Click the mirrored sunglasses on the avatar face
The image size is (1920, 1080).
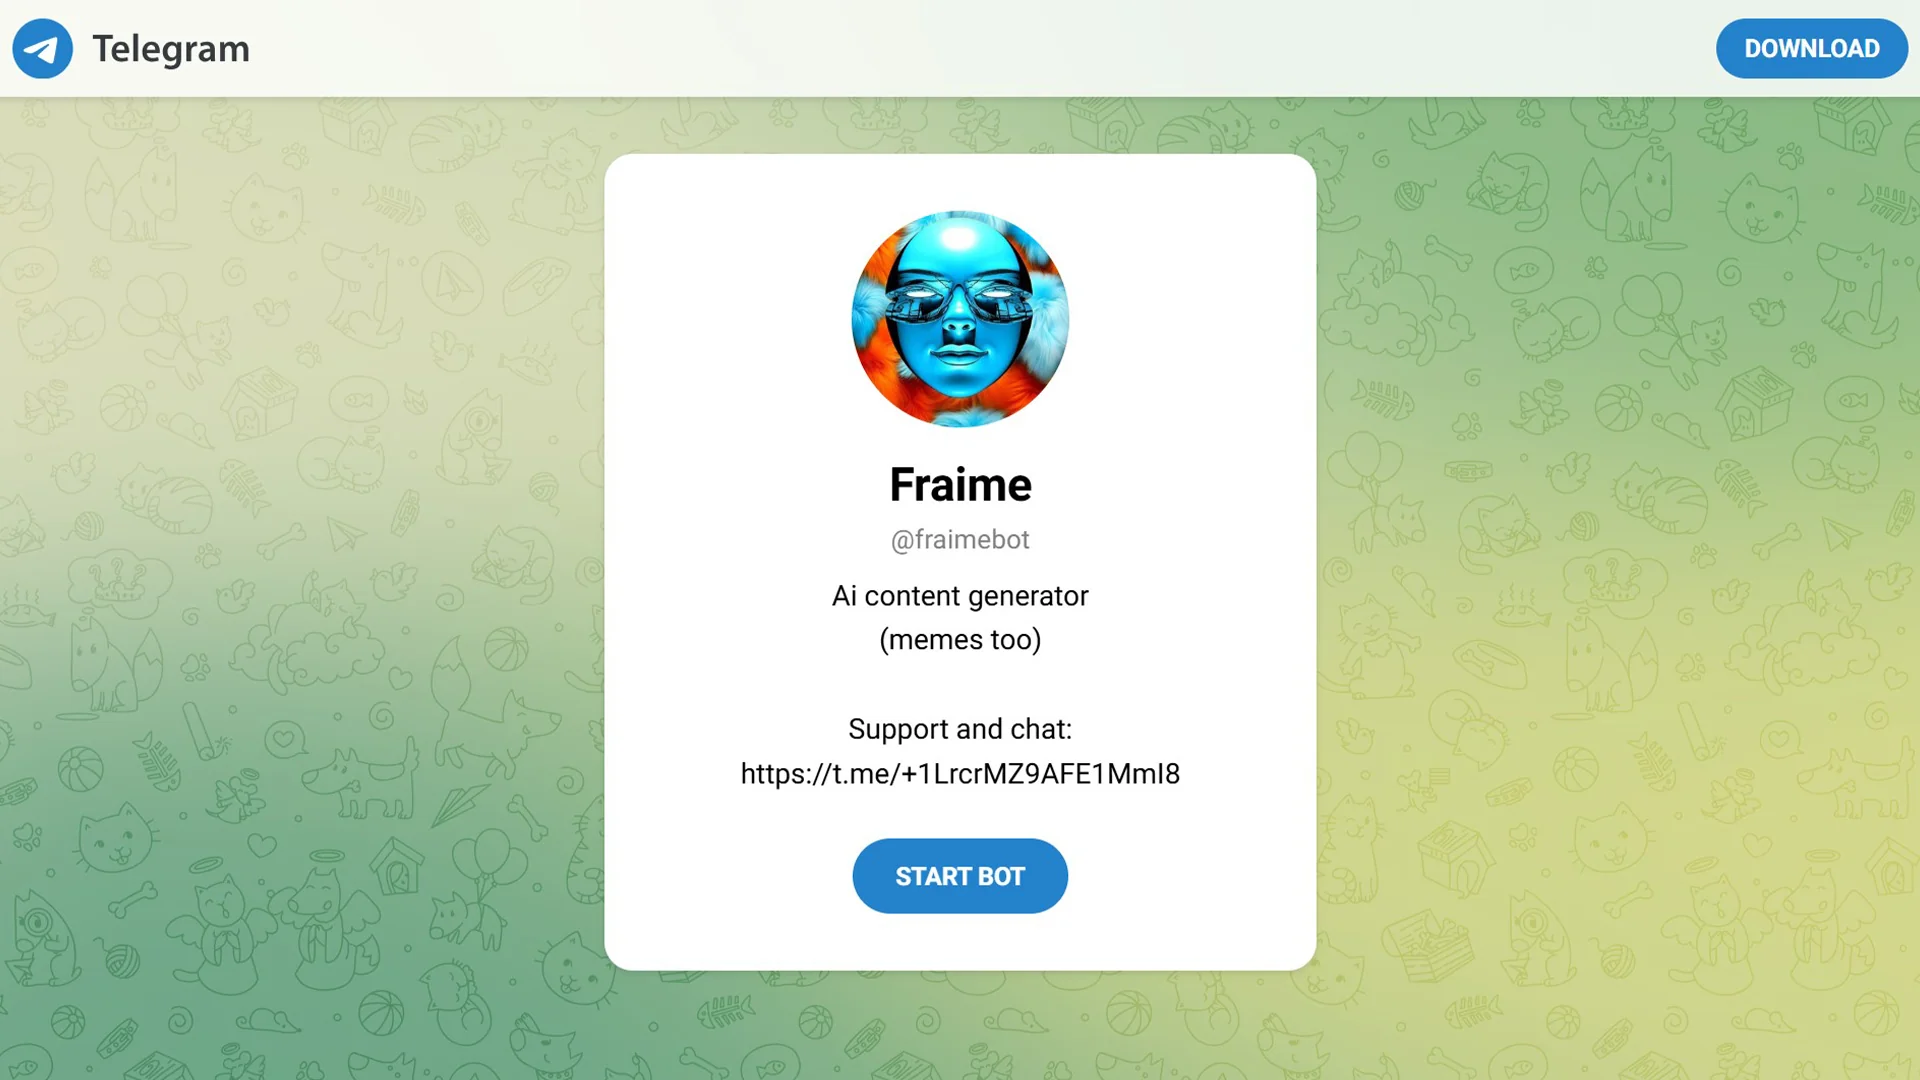point(960,298)
